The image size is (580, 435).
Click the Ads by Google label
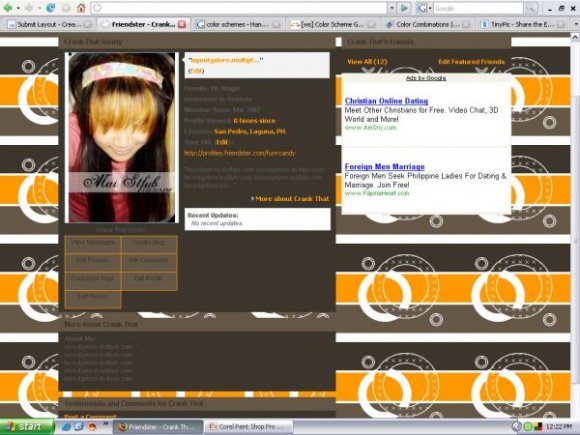[426, 78]
